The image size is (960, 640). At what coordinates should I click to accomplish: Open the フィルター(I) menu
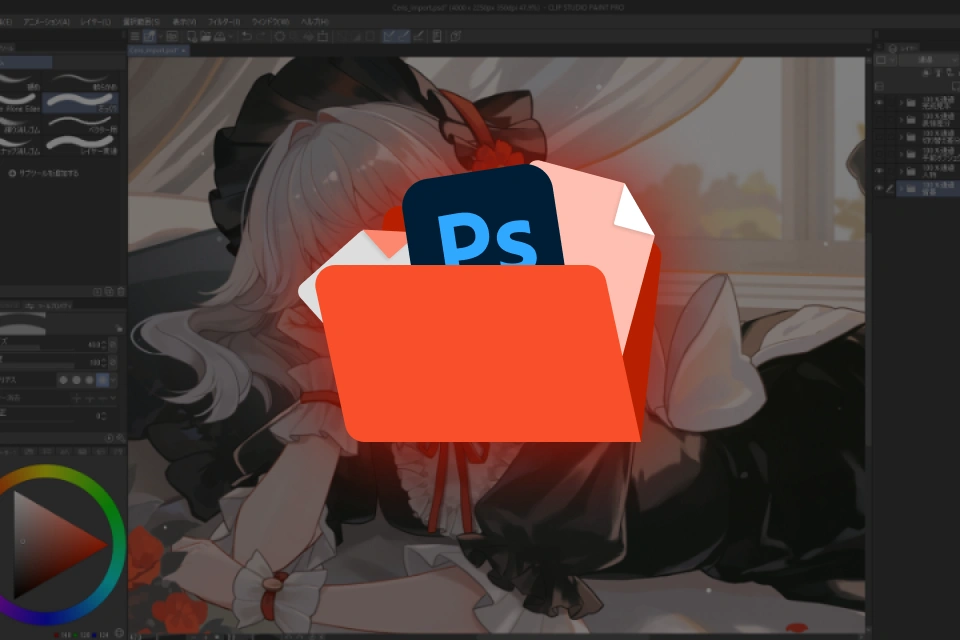coord(223,21)
